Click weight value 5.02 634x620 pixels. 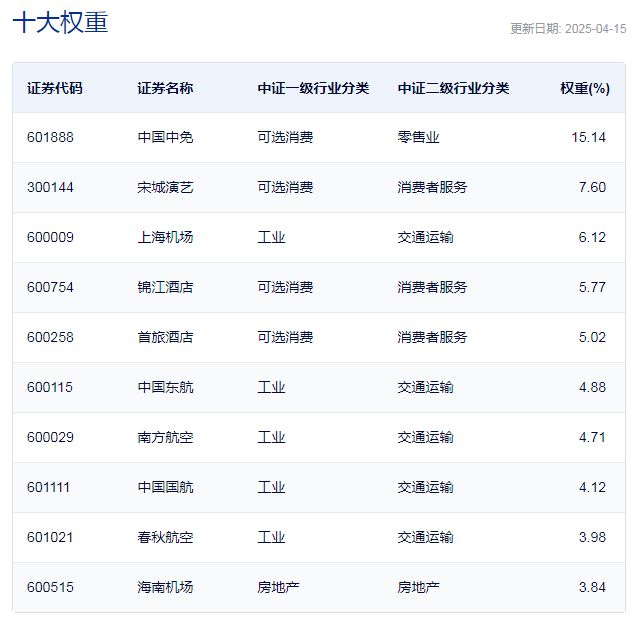[x=592, y=337]
